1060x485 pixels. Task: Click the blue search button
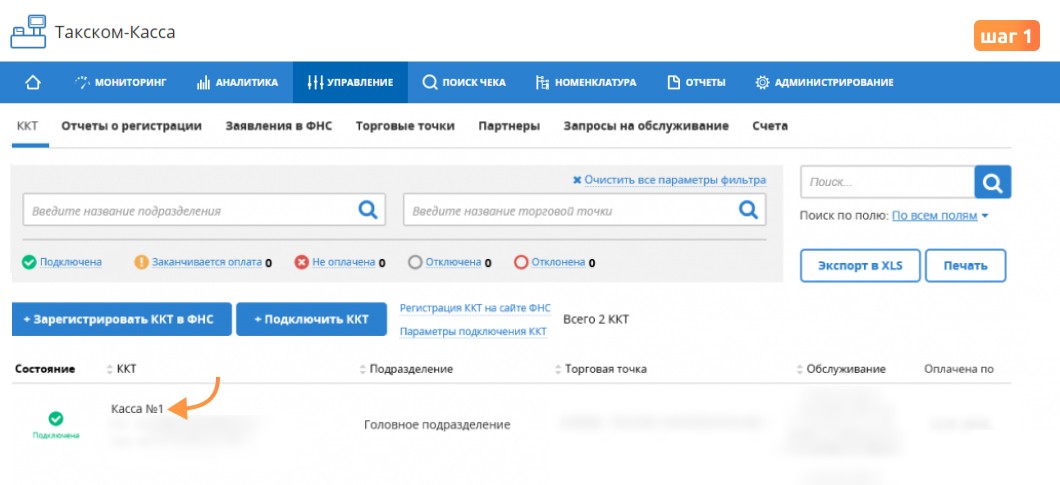coord(992,182)
